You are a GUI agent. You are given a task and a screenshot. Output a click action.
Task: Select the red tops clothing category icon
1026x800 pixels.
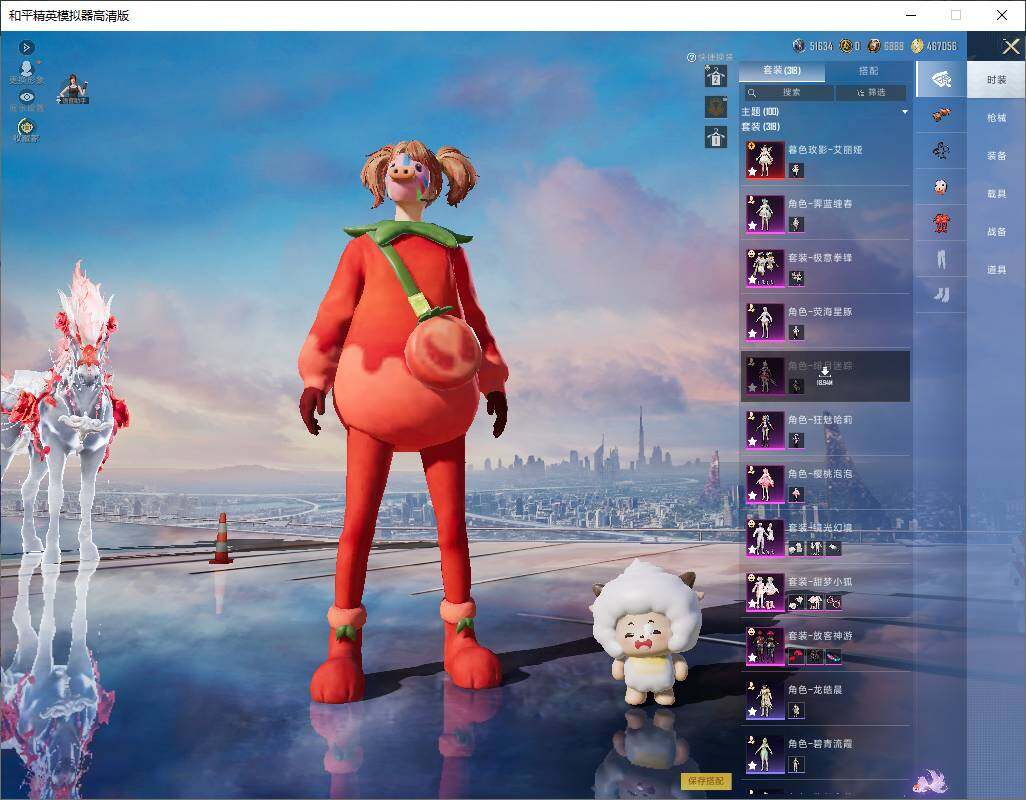point(941,224)
